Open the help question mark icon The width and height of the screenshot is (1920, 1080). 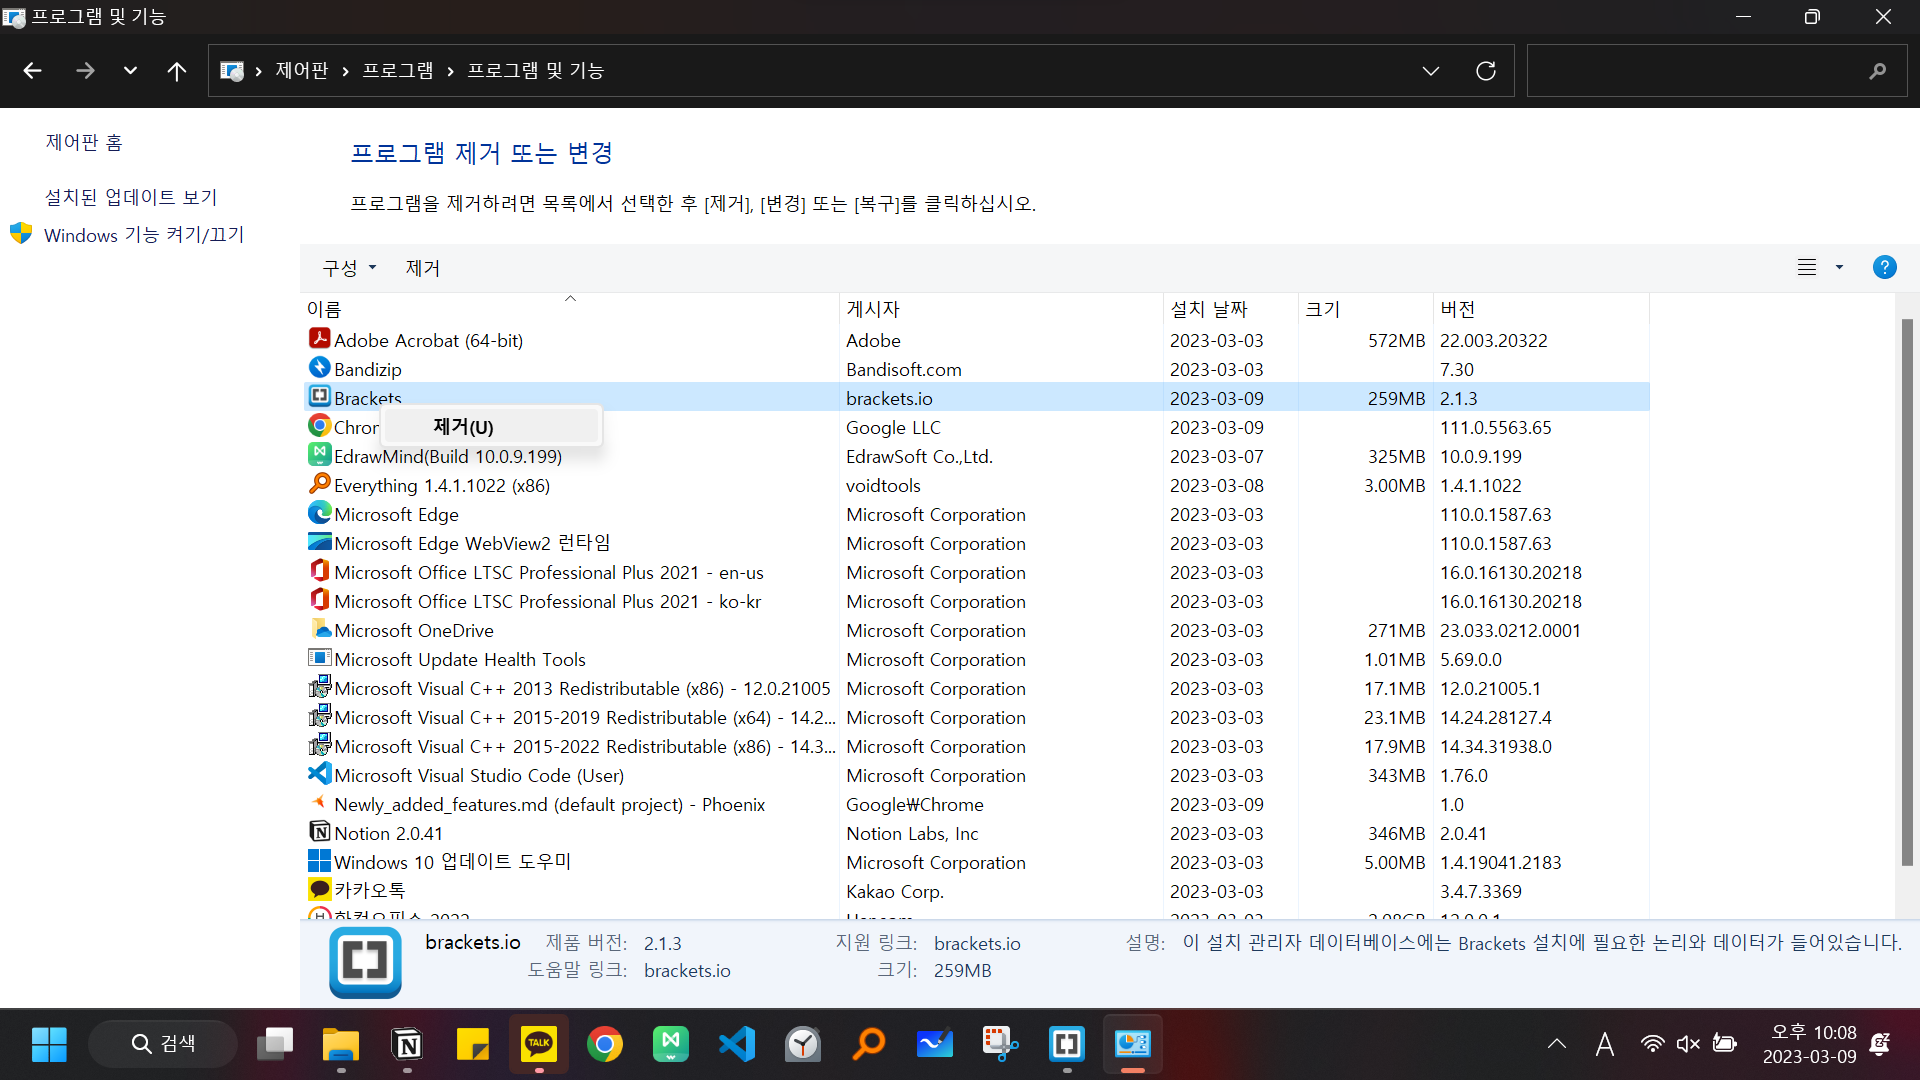(x=1884, y=267)
